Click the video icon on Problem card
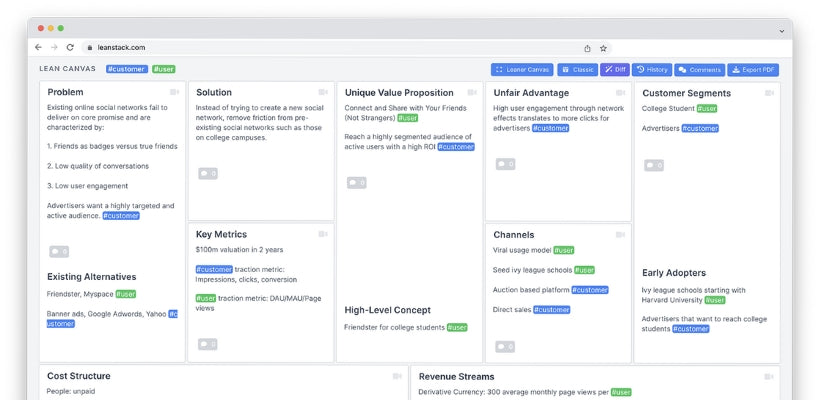Screen dimensions: 820x400 [x=174, y=93]
